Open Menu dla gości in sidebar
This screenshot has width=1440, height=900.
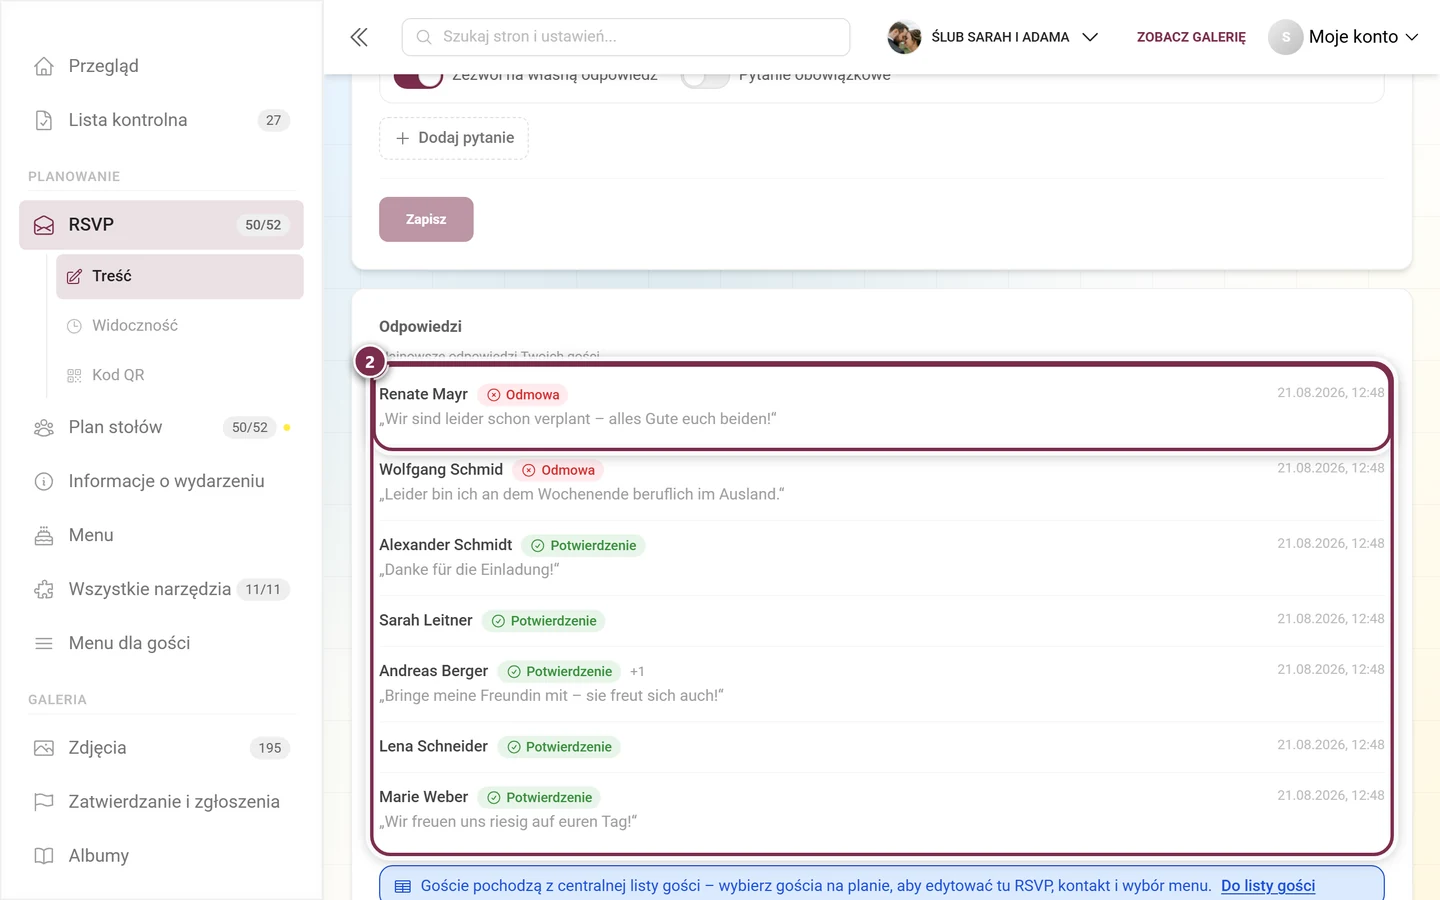click(161, 644)
